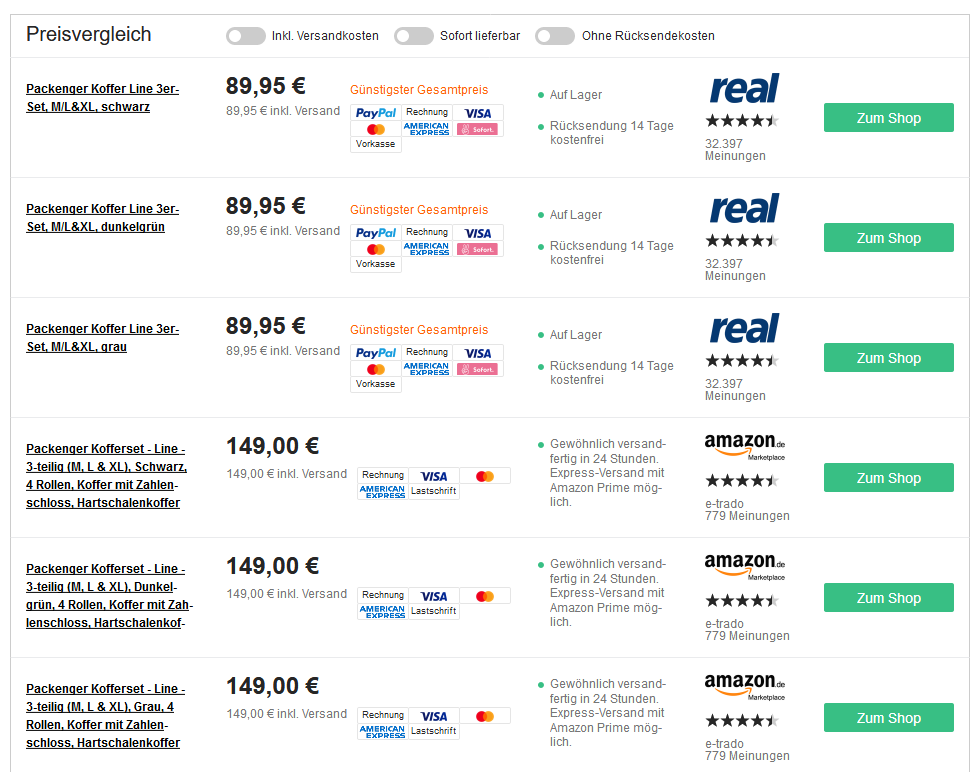The height and width of the screenshot is (772, 979).
Task: Click the '32.397 Meinungen' text in the grau offer
Action: click(x=735, y=390)
